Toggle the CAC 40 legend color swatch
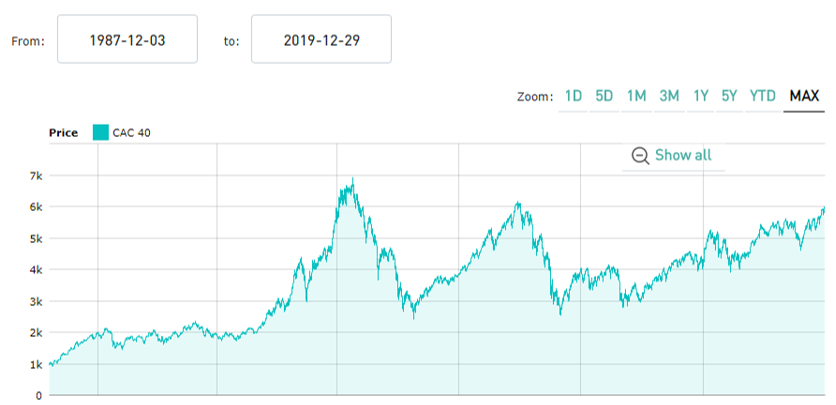Image resolution: width=836 pixels, height=405 pixels. (x=100, y=132)
